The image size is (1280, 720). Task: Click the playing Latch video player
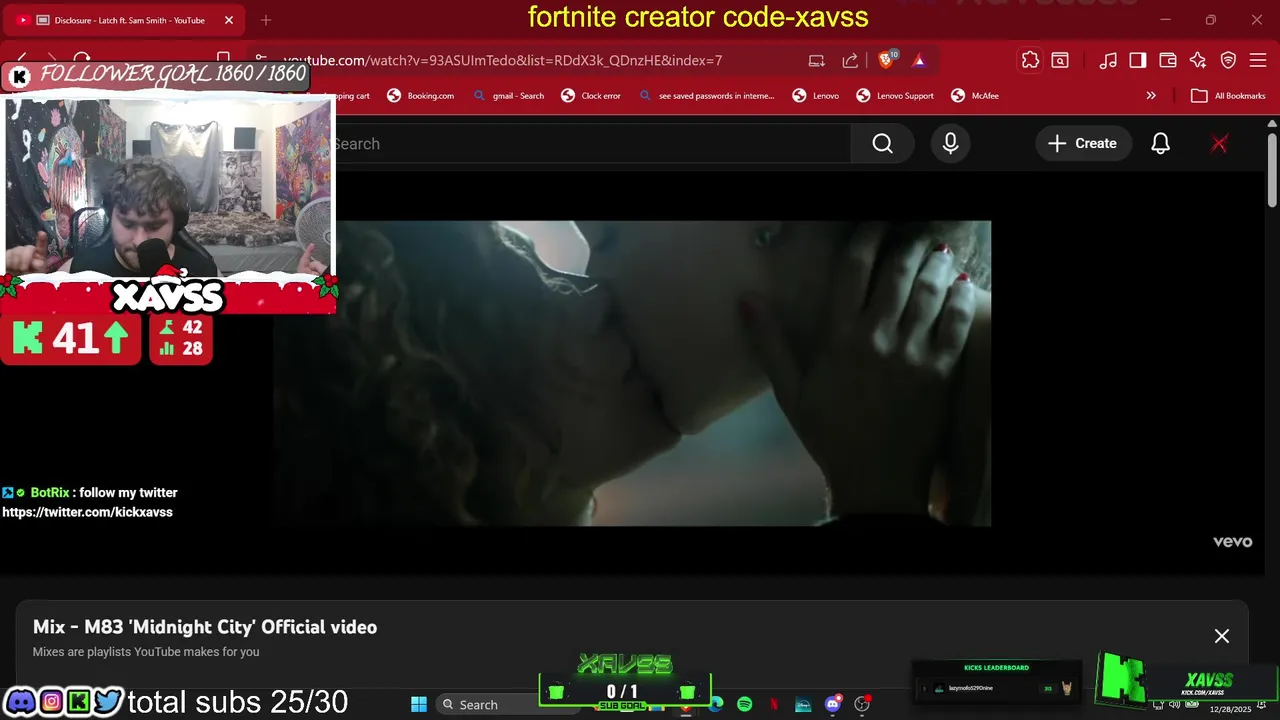pos(632,373)
